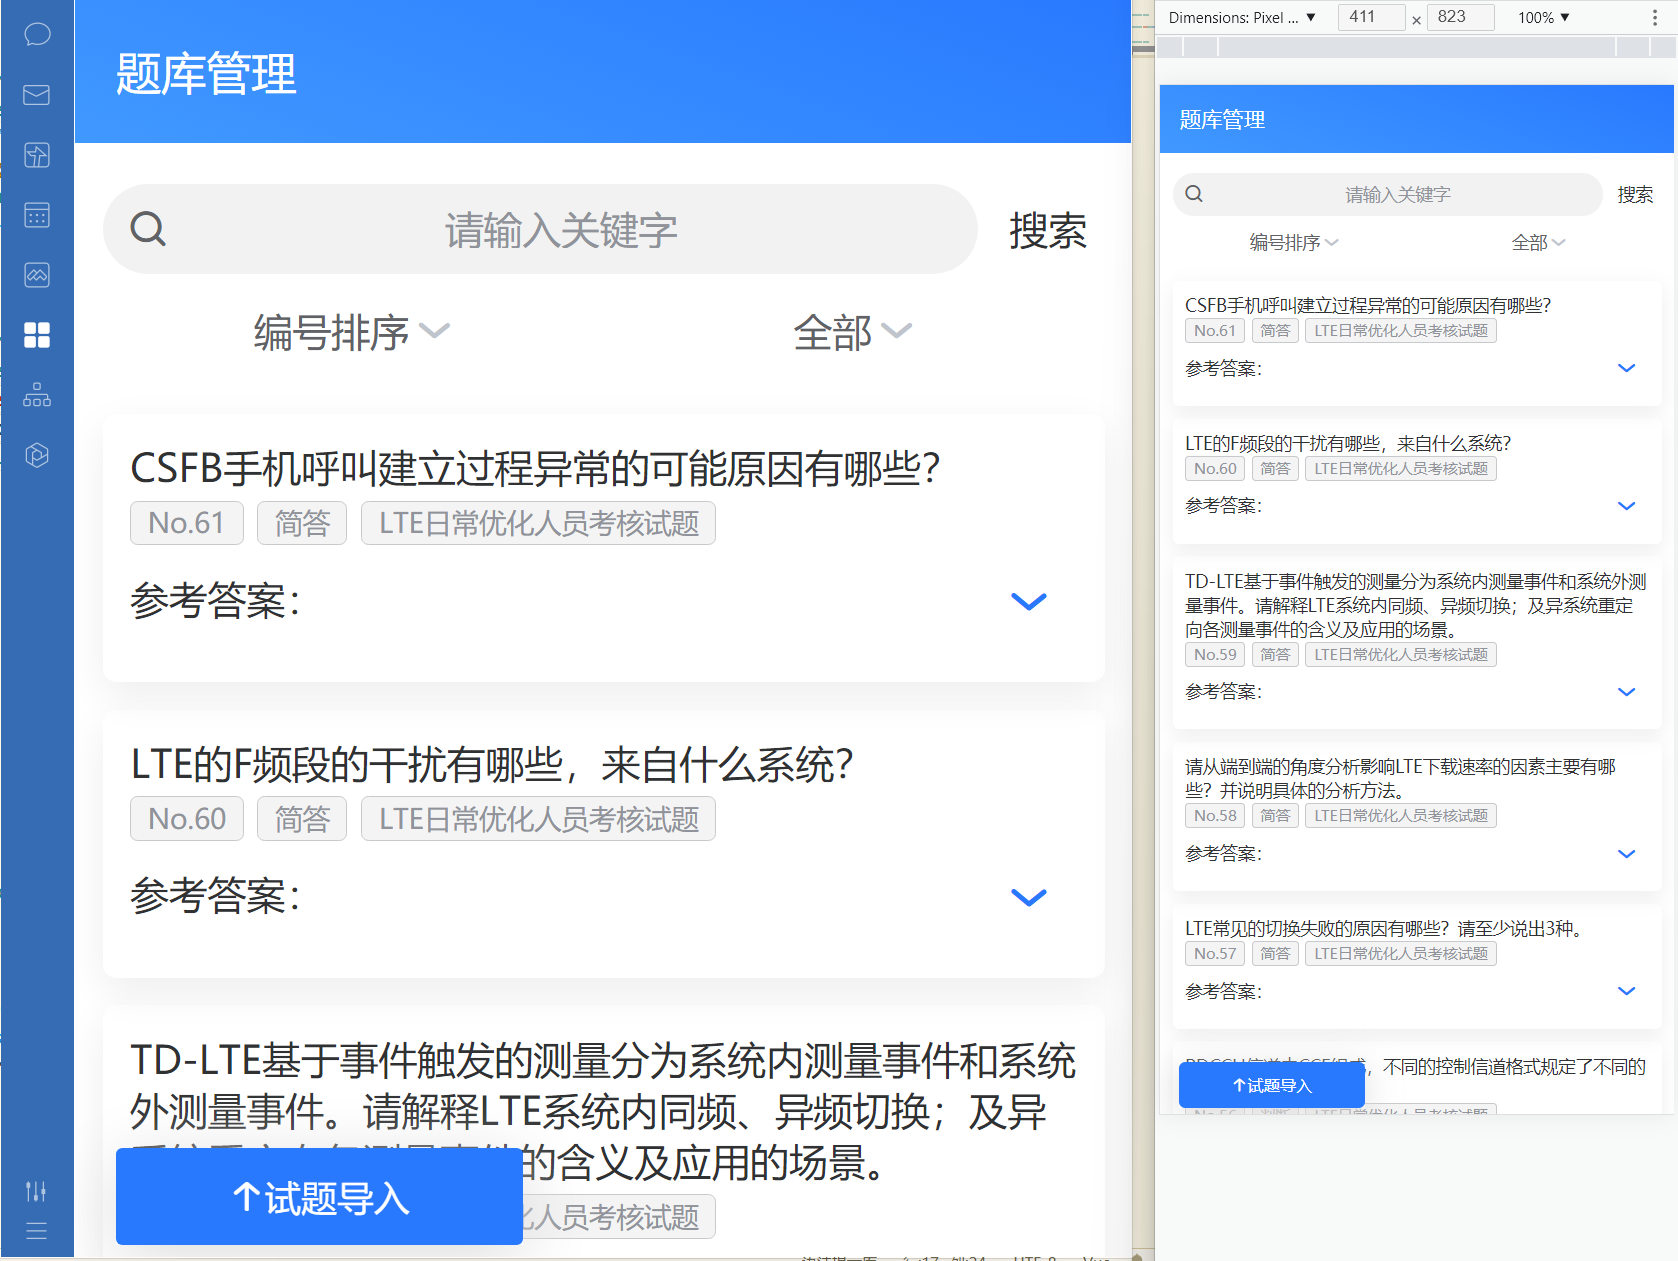Viewport: 1678px width, 1261px height.
Task: Click the hexagon cube icon in sidebar
Action: [37, 455]
